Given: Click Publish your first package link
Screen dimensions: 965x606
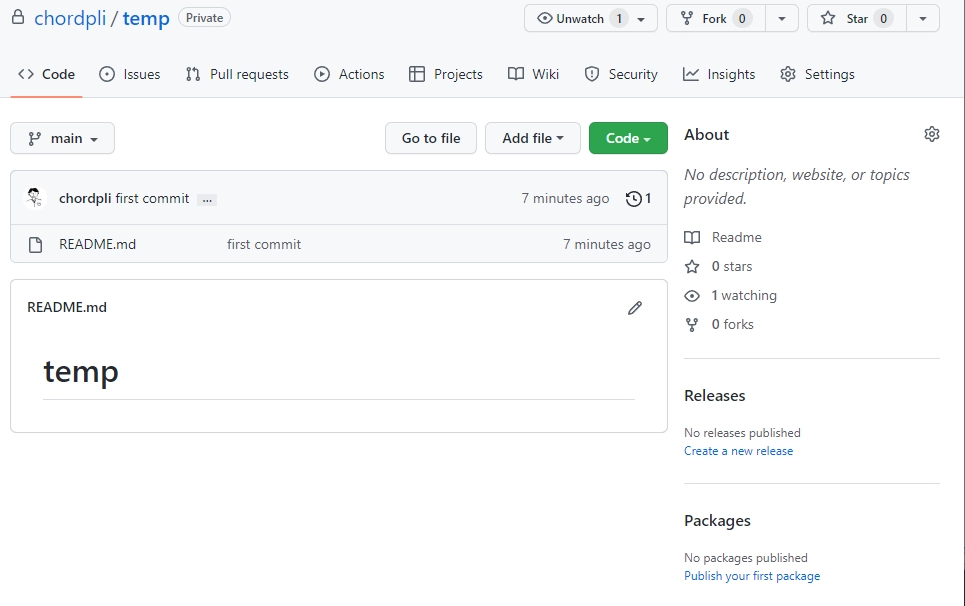Looking at the screenshot, I should (752, 576).
